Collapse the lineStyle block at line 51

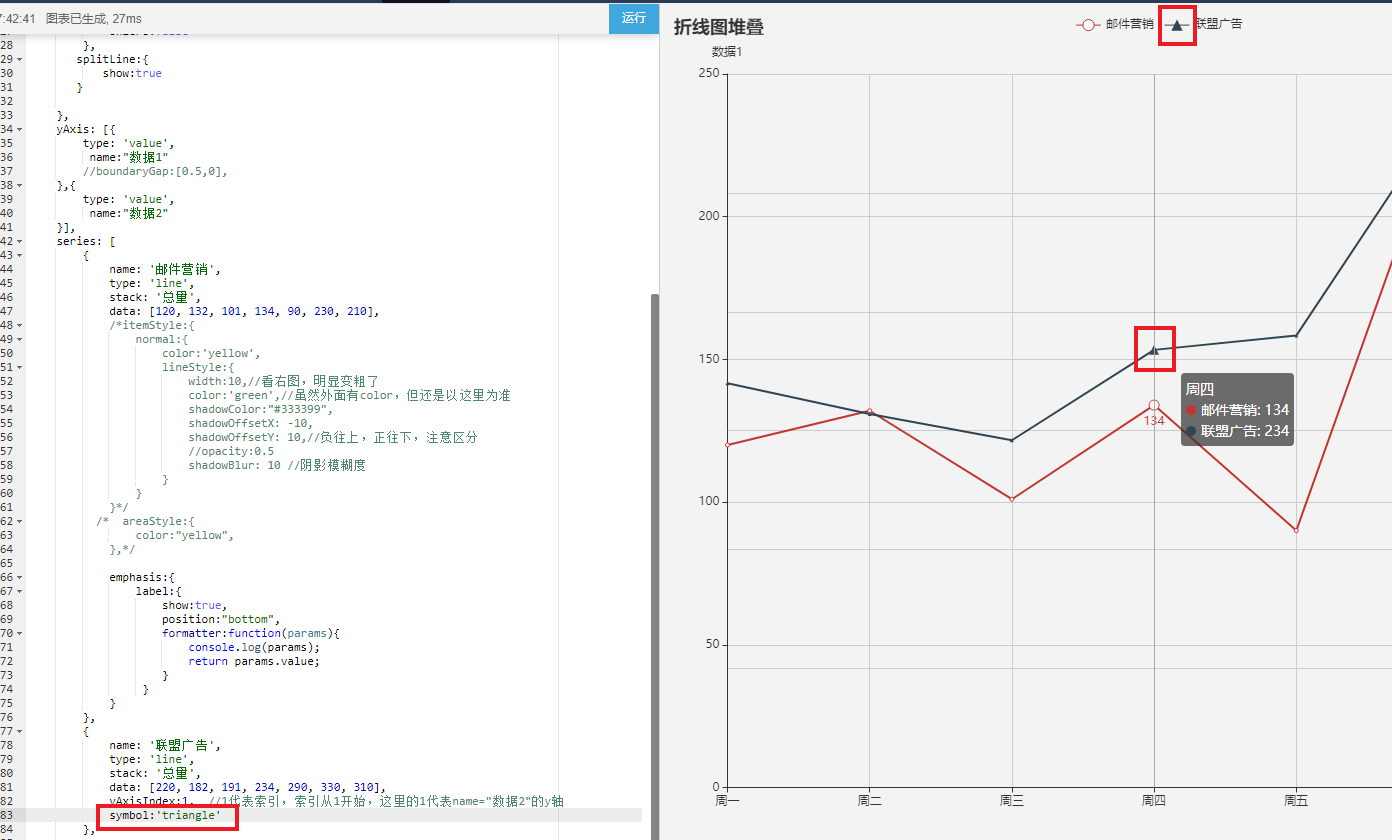tap(19, 367)
